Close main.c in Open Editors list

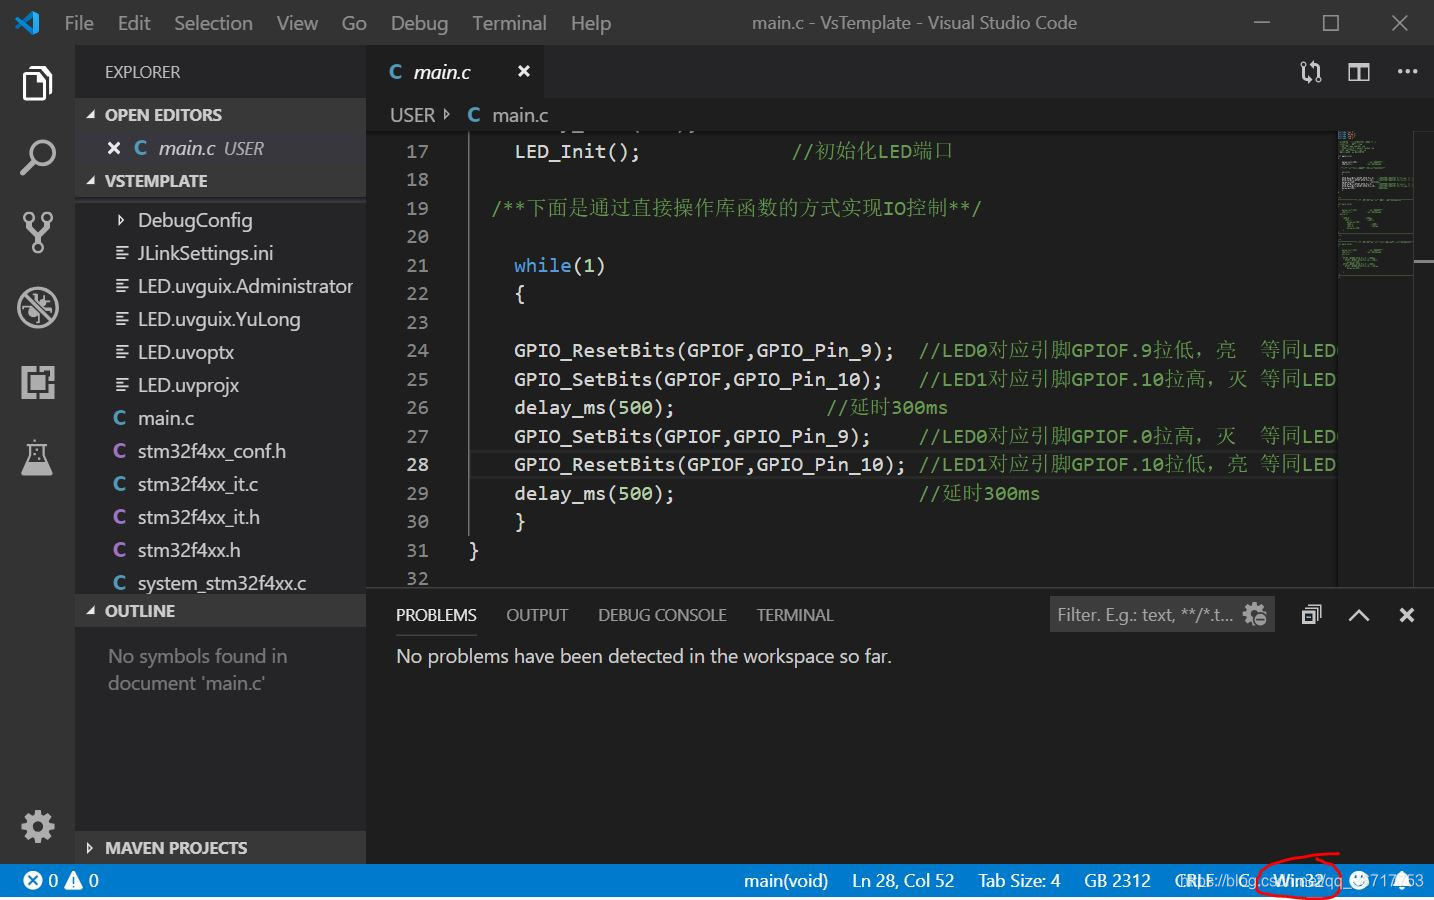pyautogui.click(x=114, y=148)
